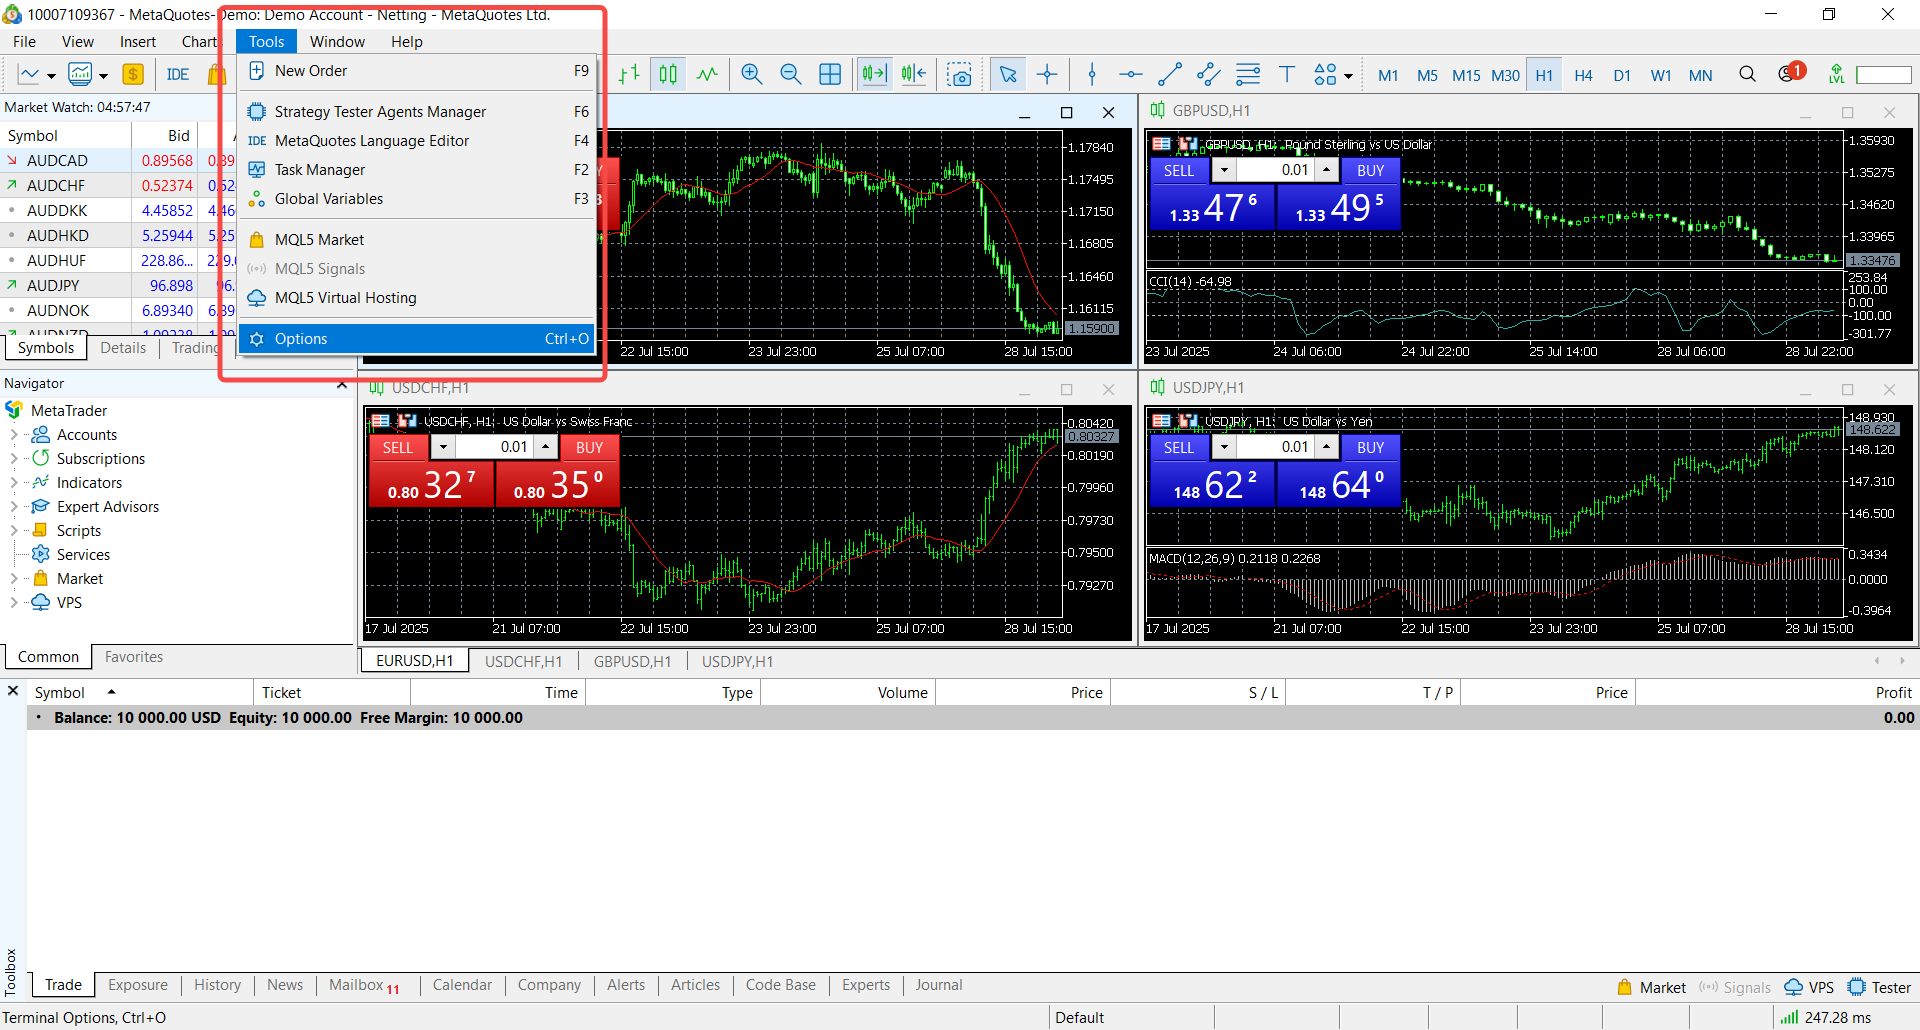1920x1030 pixels.
Task: Switch timeframe to M15
Action: 1465,76
